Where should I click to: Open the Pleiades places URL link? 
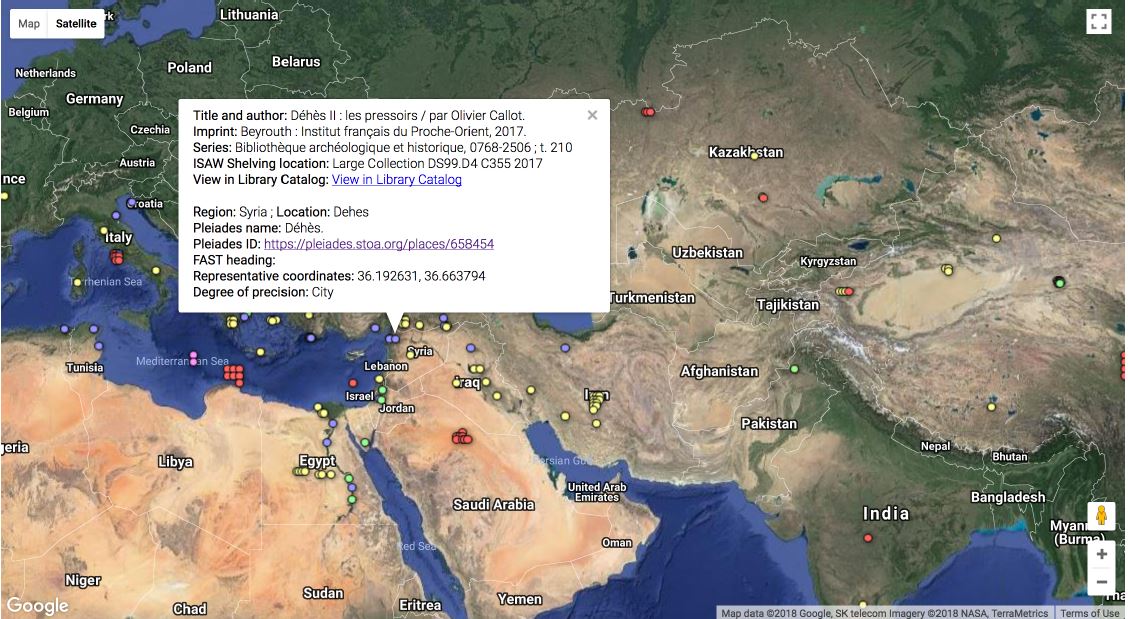pyautogui.click(x=378, y=244)
